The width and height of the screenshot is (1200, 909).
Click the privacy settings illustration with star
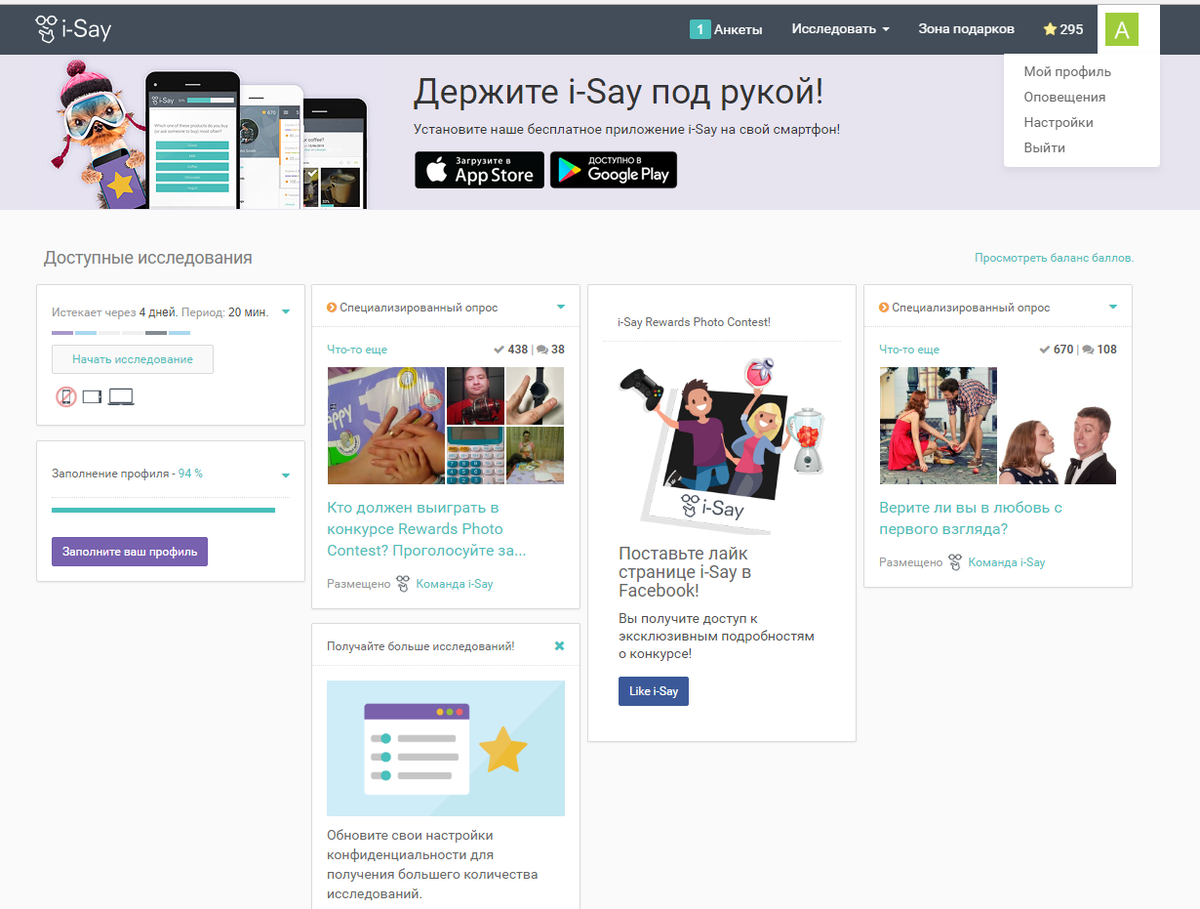coord(446,748)
